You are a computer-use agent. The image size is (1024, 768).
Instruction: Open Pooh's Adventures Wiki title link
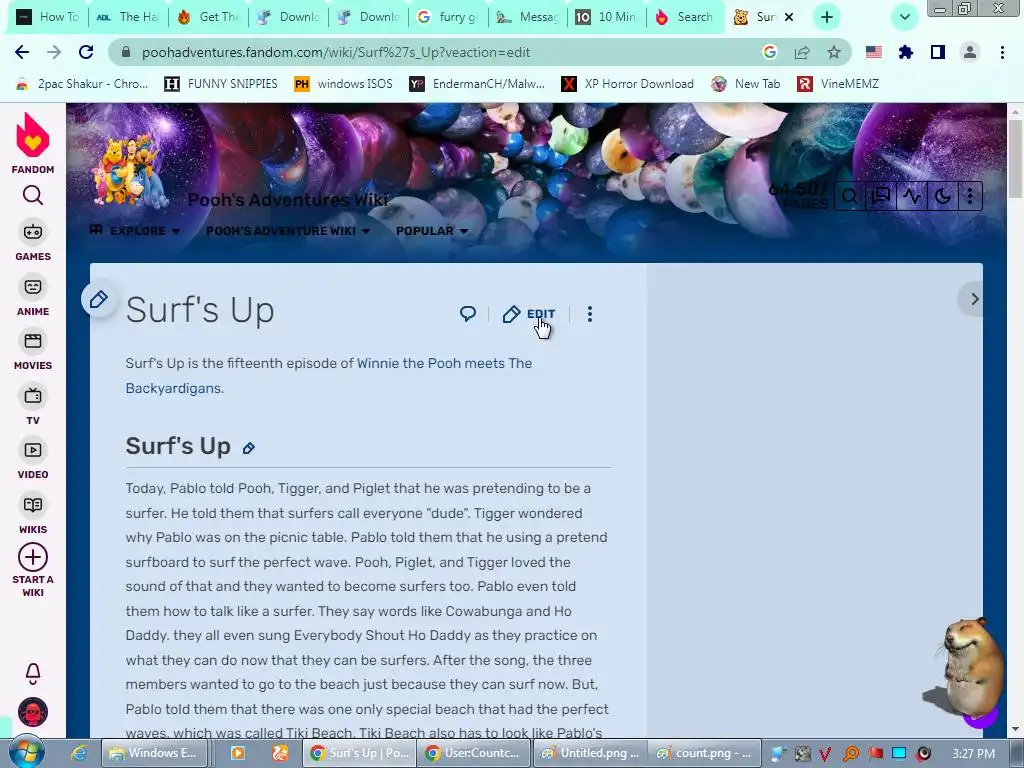point(287,200)
